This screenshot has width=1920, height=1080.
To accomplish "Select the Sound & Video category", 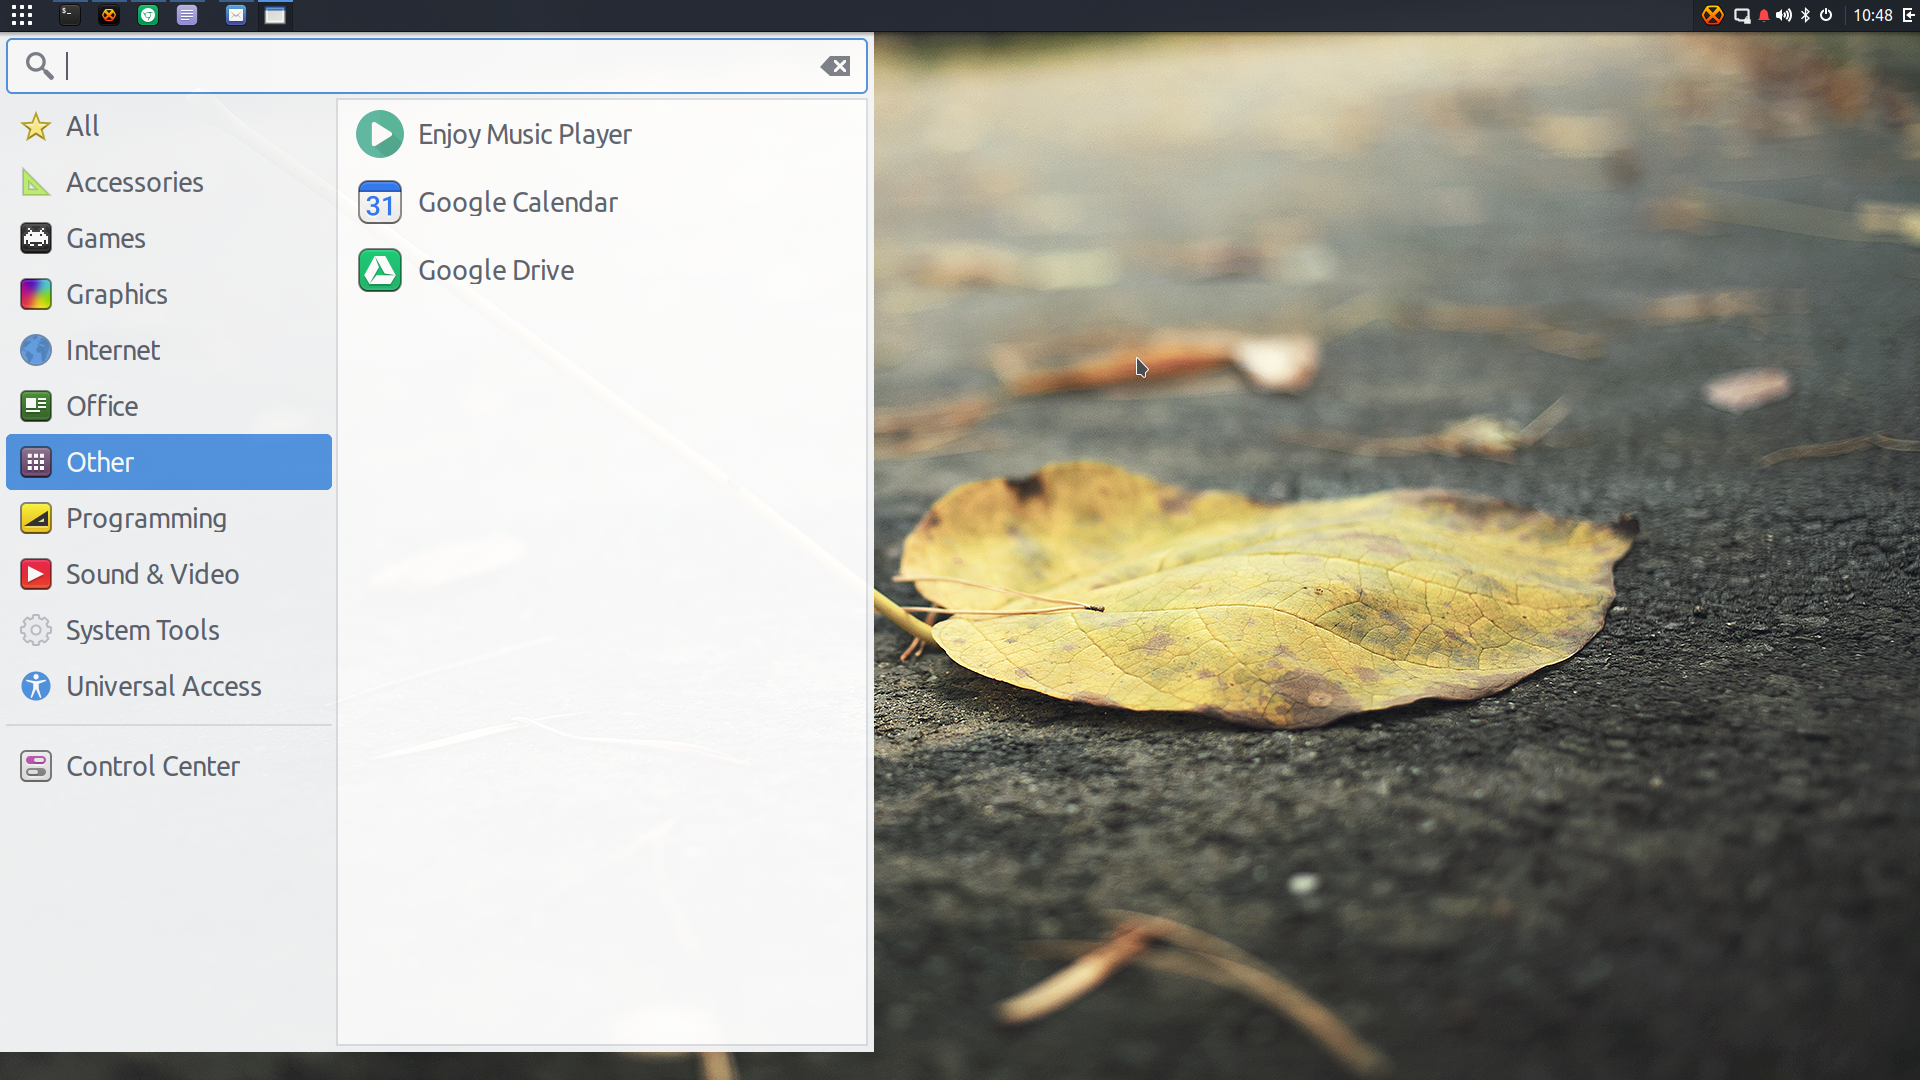I will (x=169, y=574).
